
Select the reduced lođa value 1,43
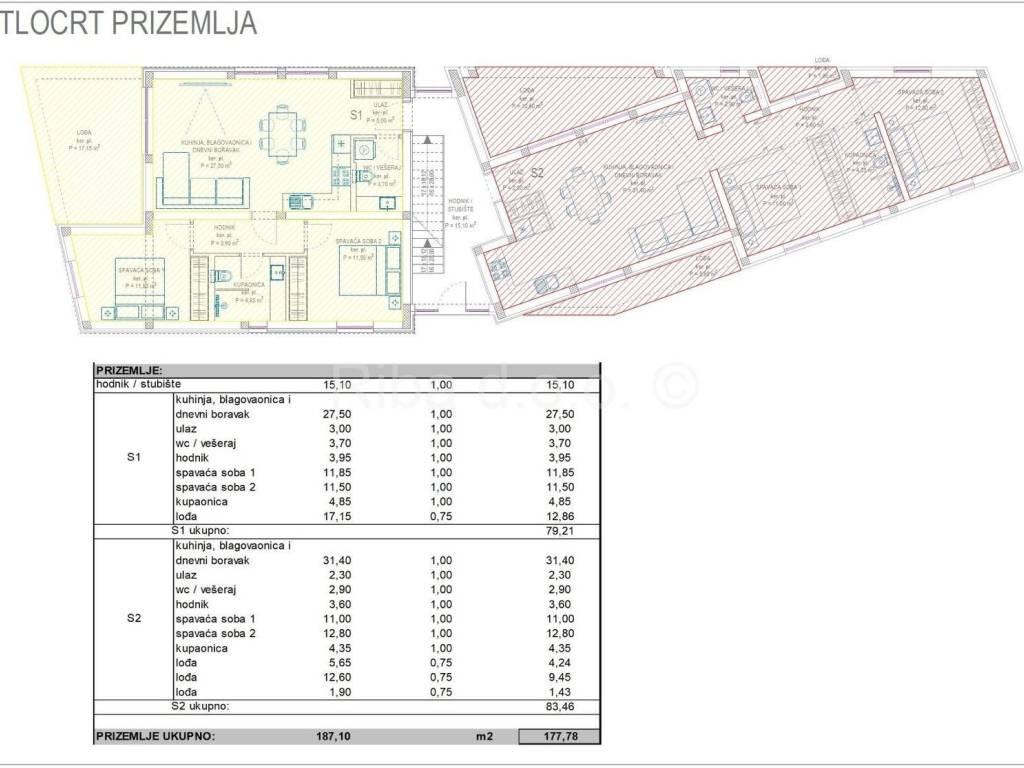562,692
